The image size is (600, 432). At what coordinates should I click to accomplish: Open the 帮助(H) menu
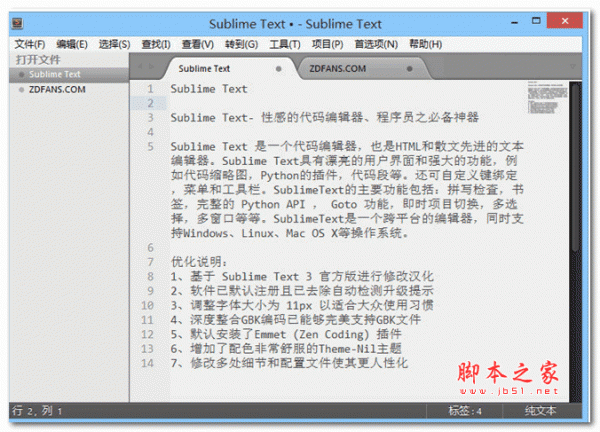tap(426, 44)
